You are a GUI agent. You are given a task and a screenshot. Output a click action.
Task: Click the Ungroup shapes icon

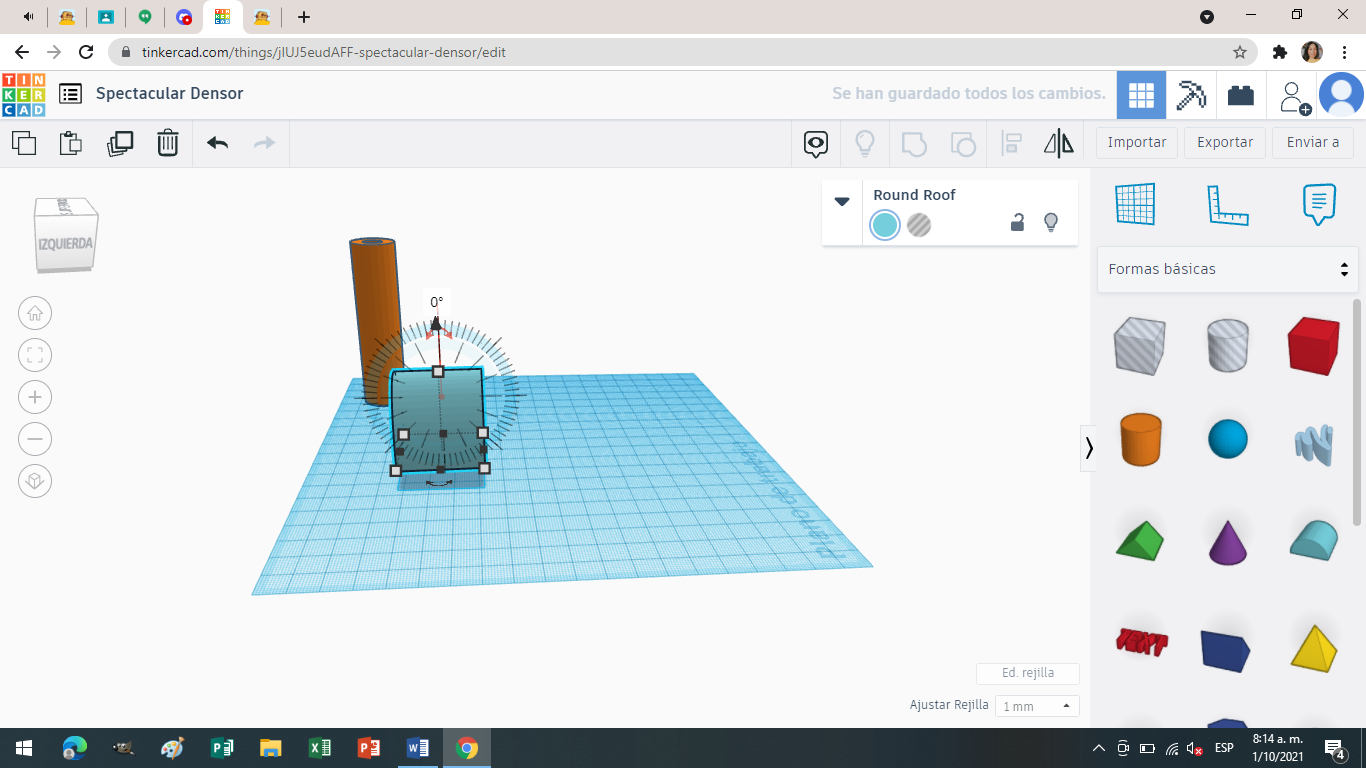[x=963, y=144]
